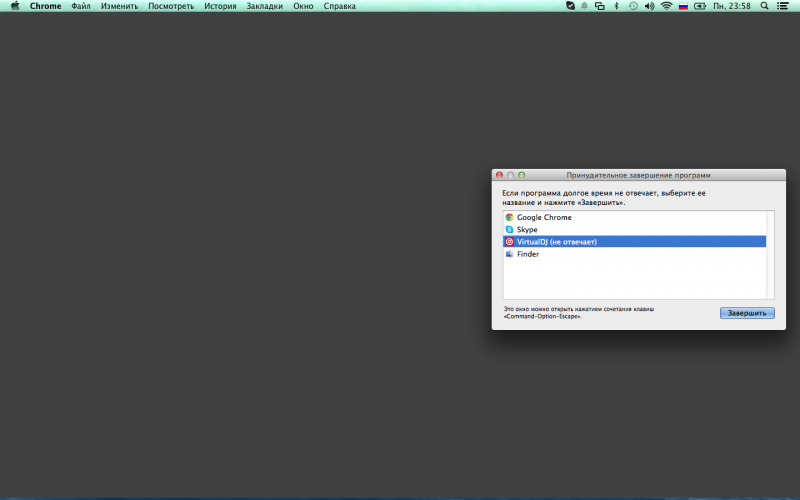Click the Finder icon in list
This screenshot has height=500, width=800.
click(509, 254)
